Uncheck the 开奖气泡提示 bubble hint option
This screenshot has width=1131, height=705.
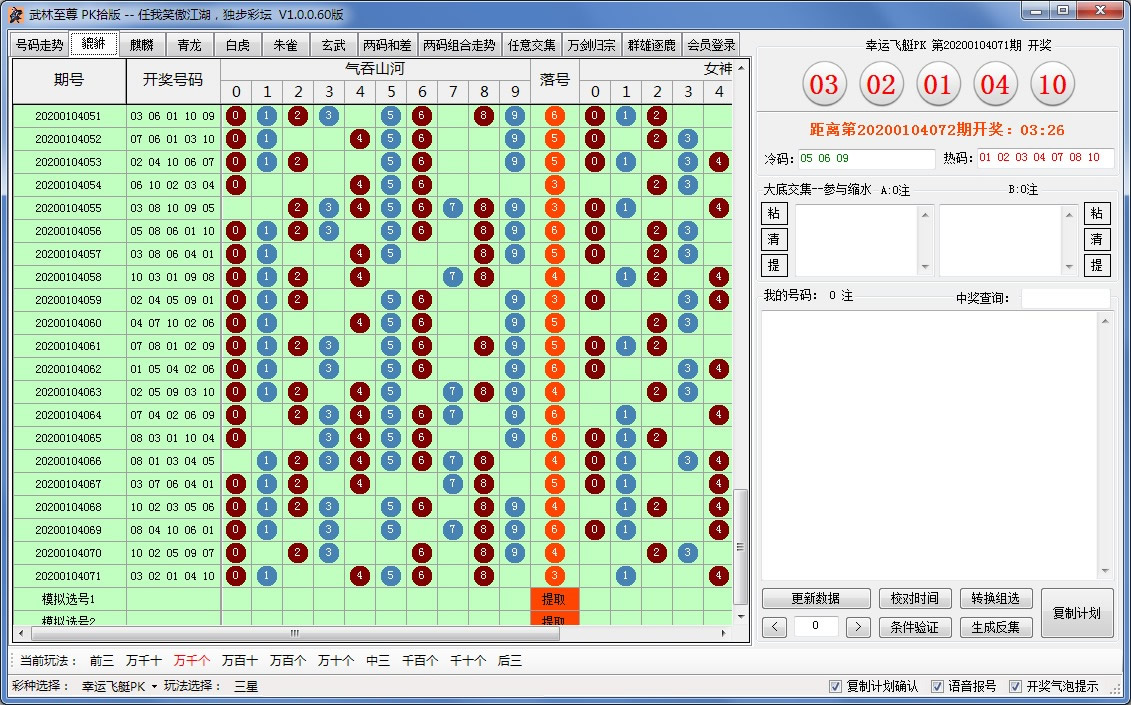[1014, 687]
